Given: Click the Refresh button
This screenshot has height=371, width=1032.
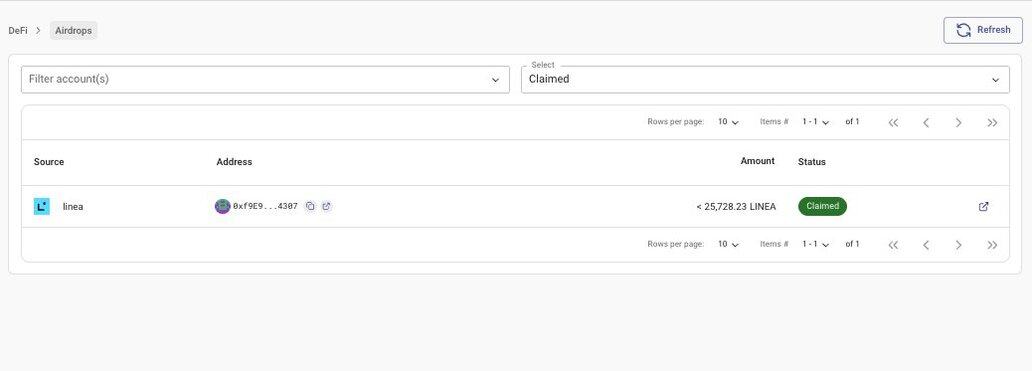Looking at the screenshot, I should click(983, 30).
